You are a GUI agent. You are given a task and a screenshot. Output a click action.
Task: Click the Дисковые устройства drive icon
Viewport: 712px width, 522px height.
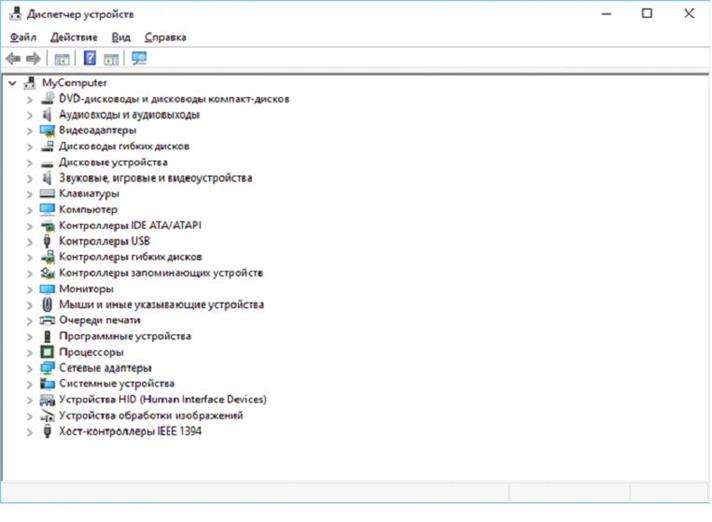coord(47,163)
